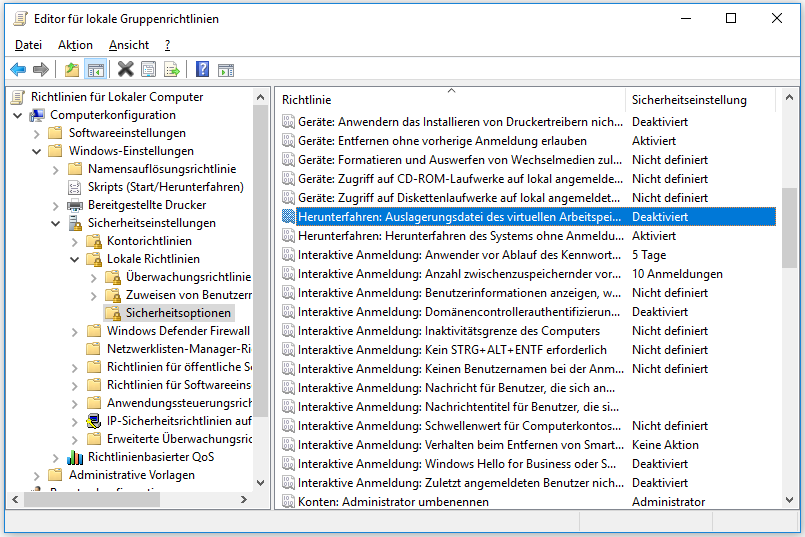Open Properties via the toolbar icon
Image resolution: width=805 pixels, height=537 pixels.
point(149,69)
